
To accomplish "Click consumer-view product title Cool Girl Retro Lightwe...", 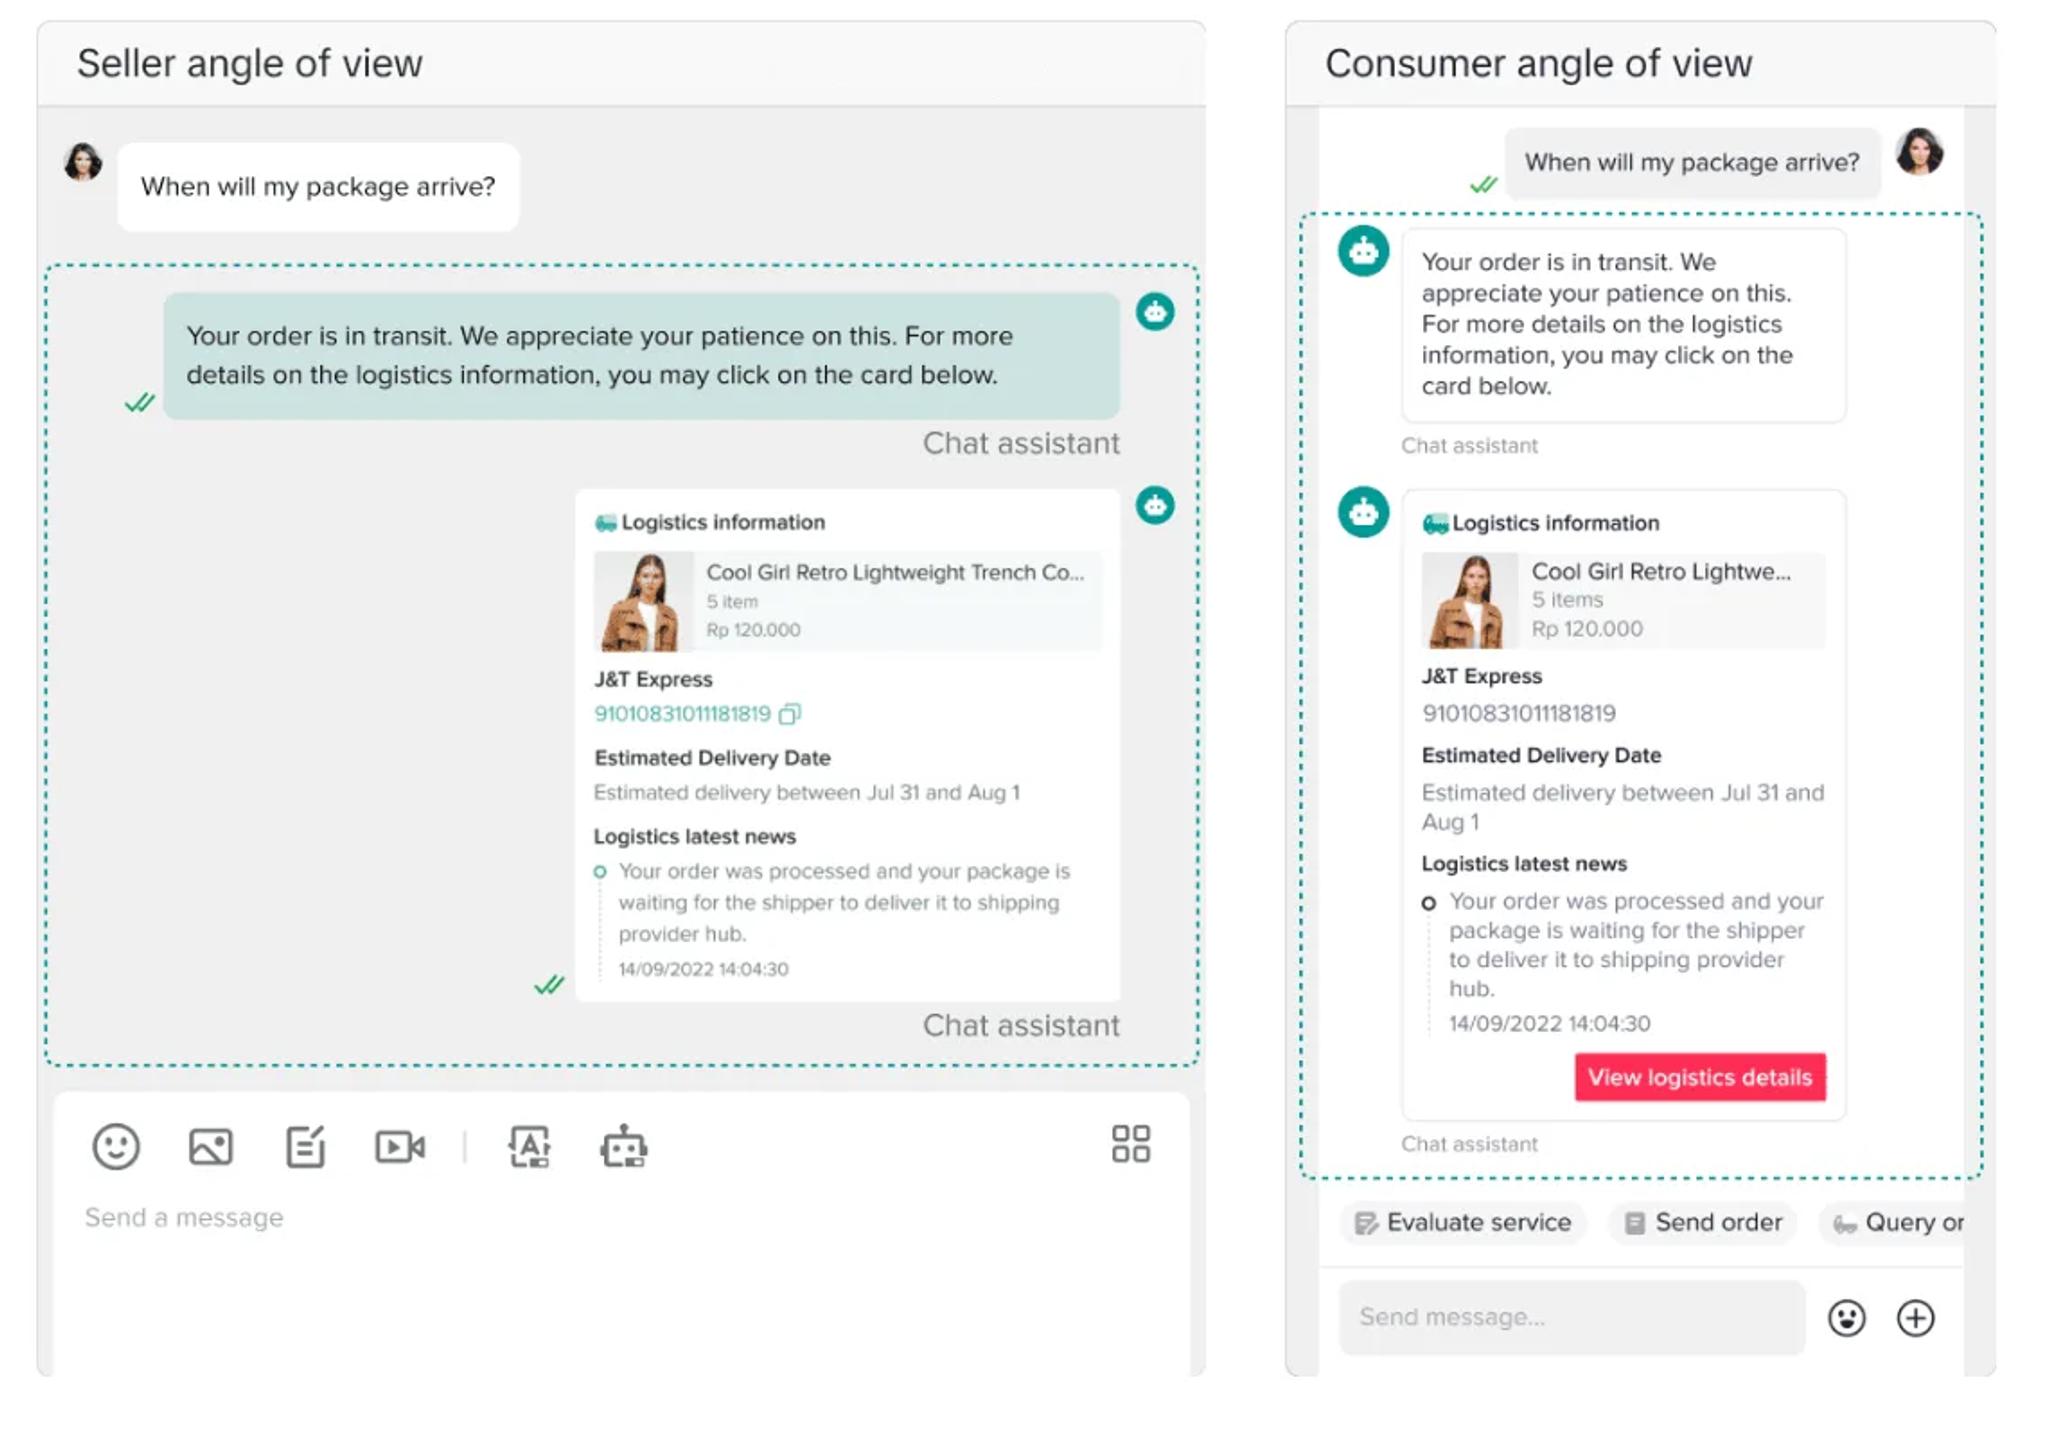I will point(1661,571).
